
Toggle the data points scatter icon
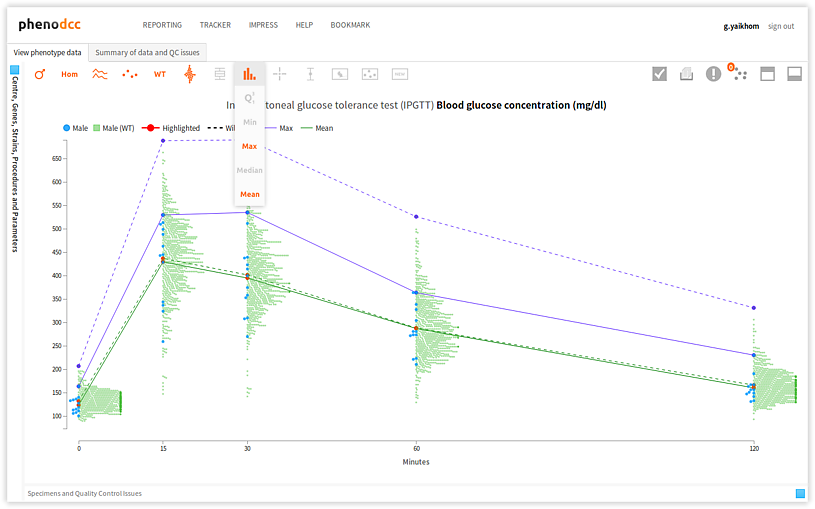pos(130,74)
